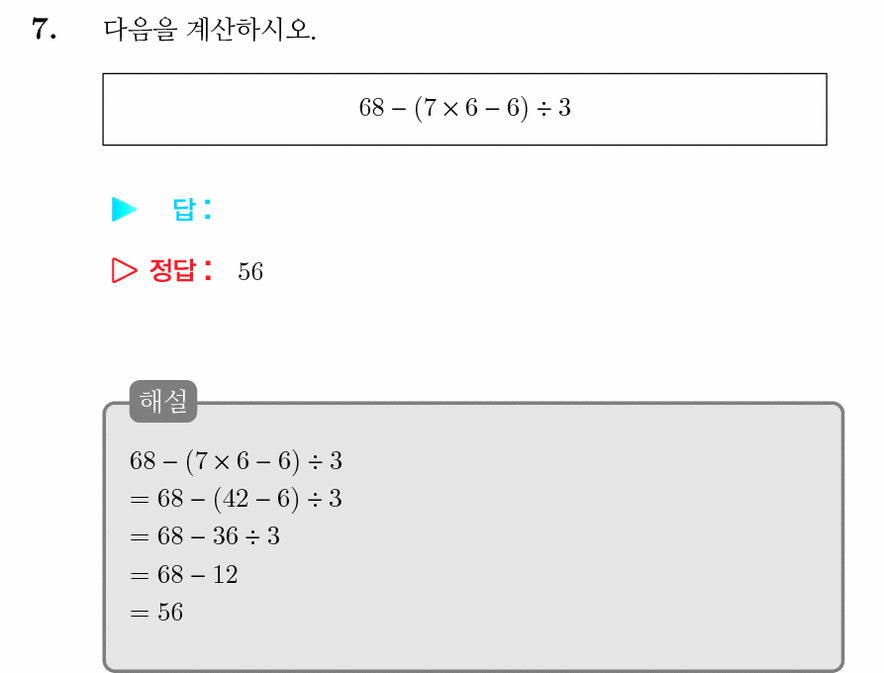Click the line = 68 − 36 ÷ 3
Screen dimensions: 884x673
(x=205, y=536)
